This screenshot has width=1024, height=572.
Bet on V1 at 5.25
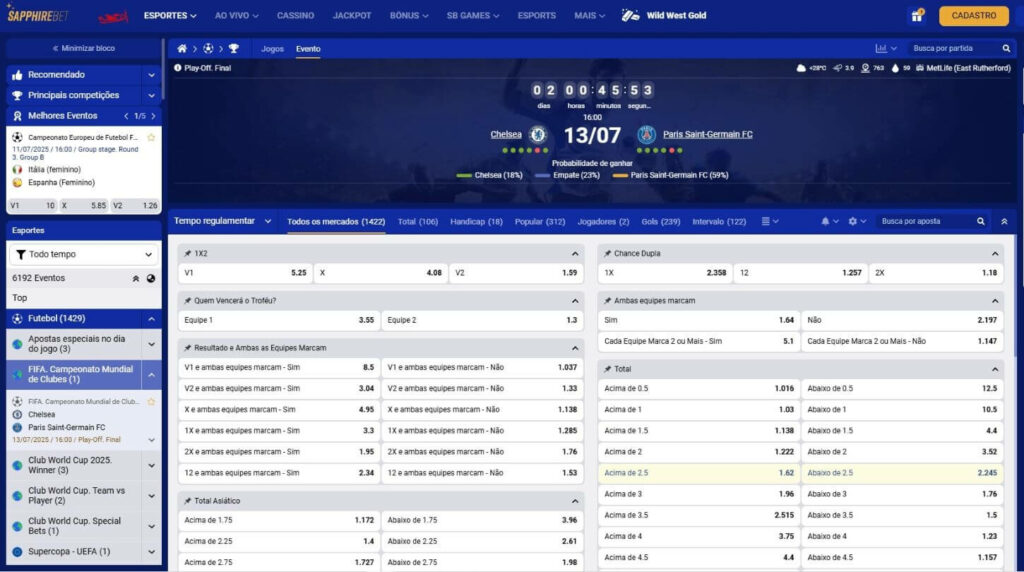[245, 273]
